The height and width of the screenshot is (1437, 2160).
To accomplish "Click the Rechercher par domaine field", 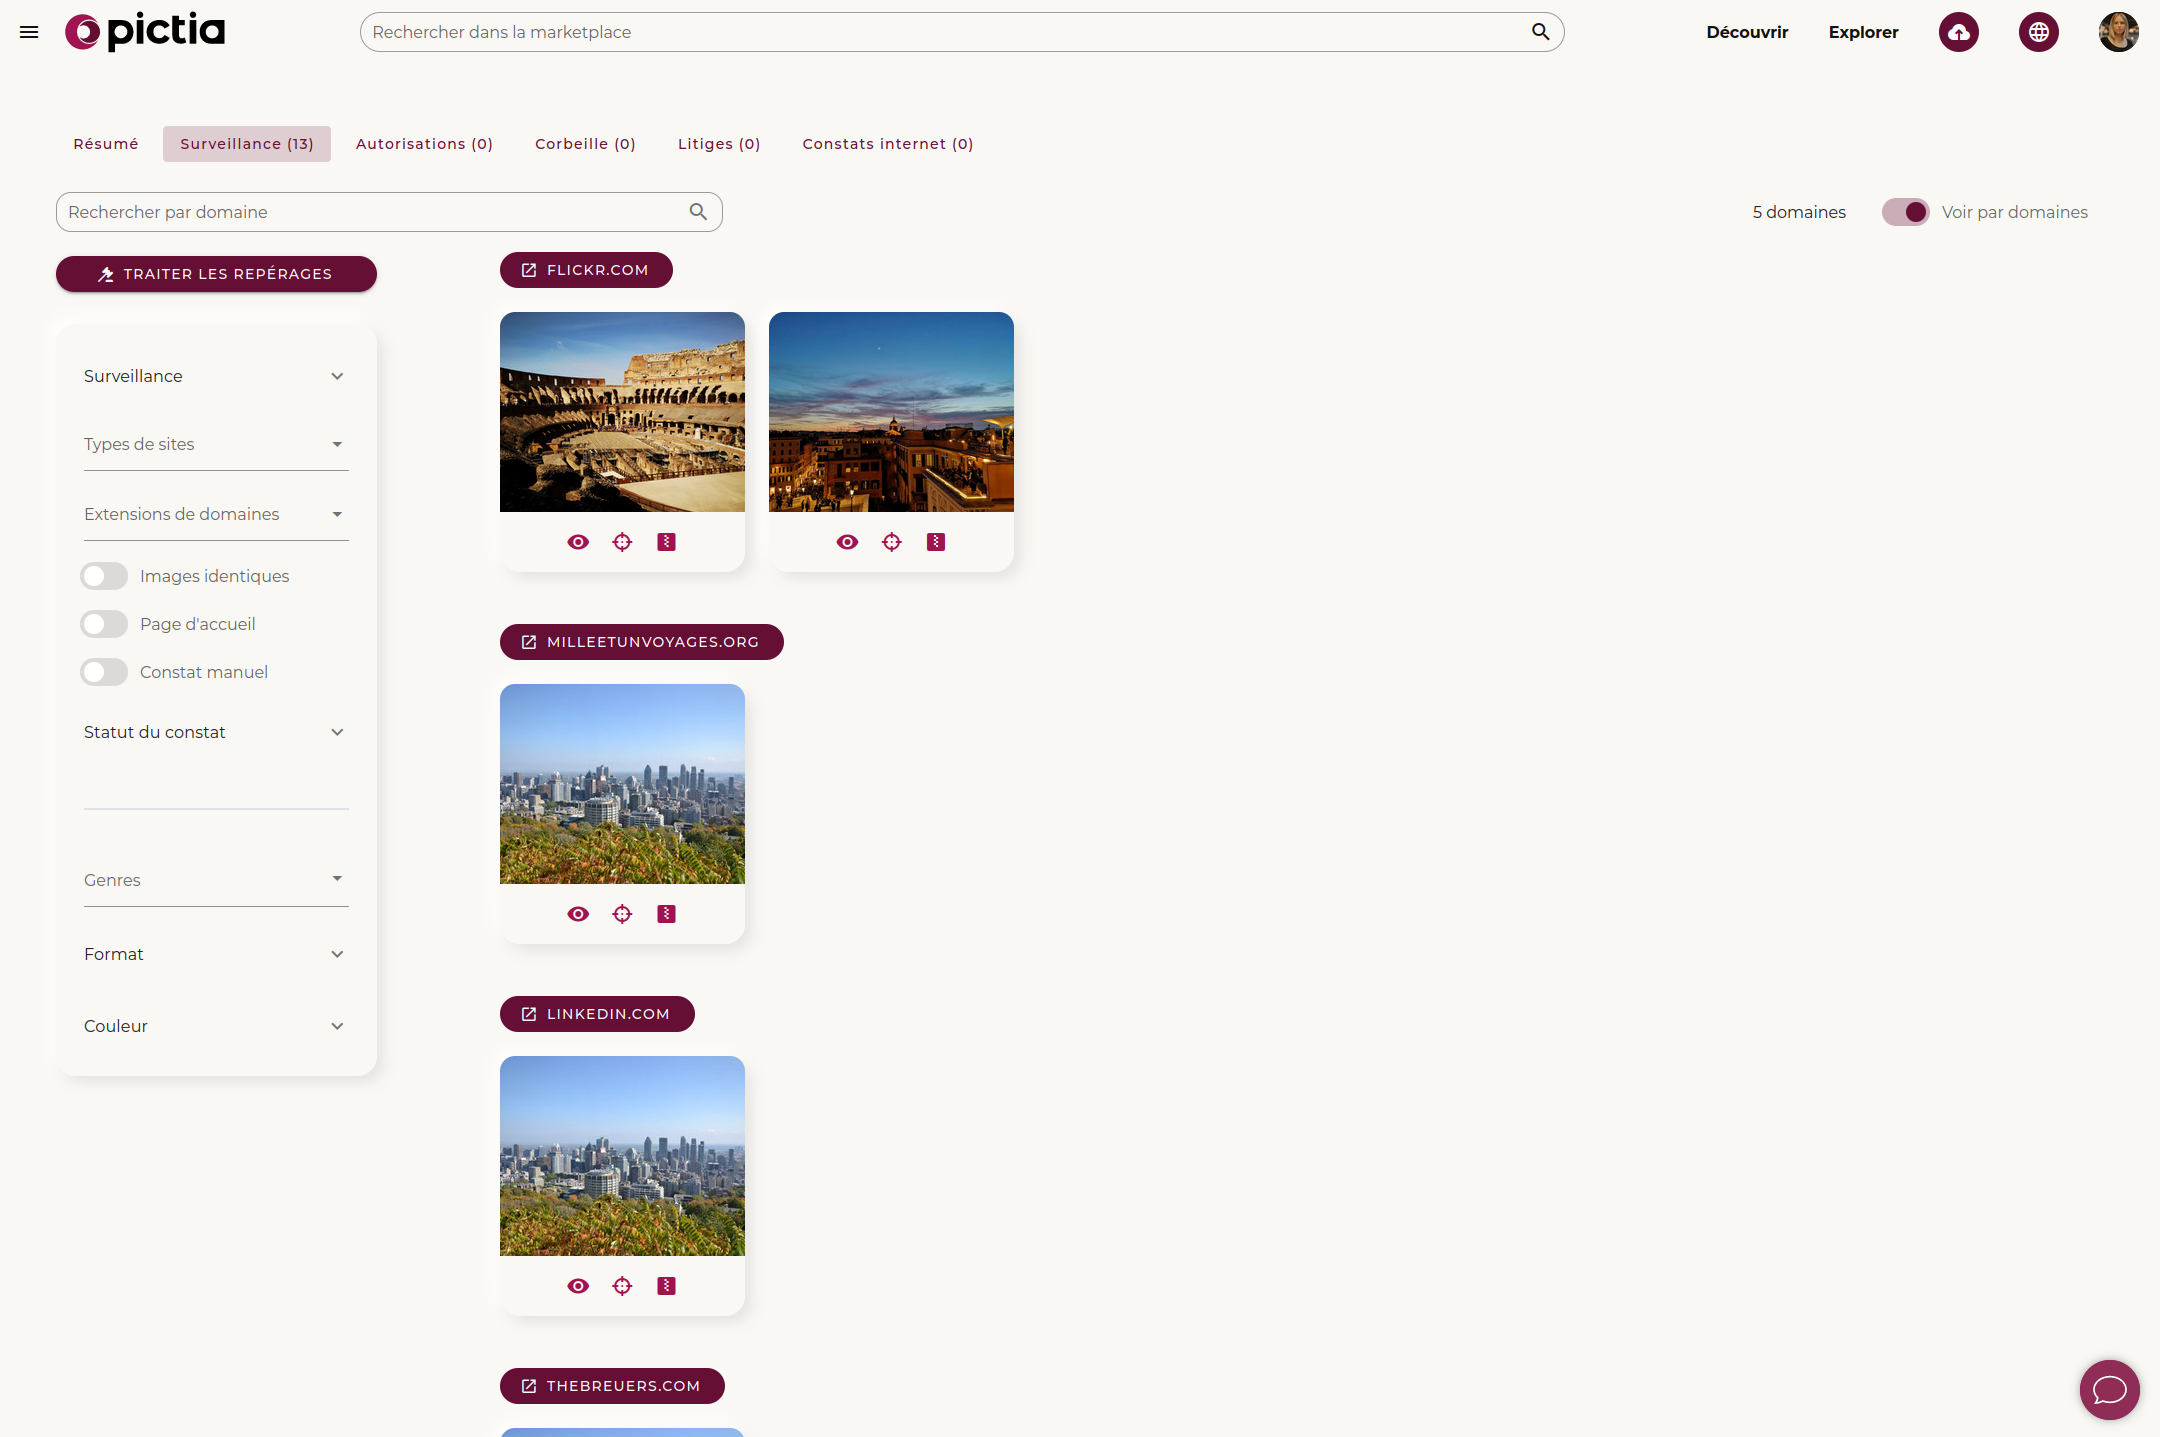I will point(370,212).
